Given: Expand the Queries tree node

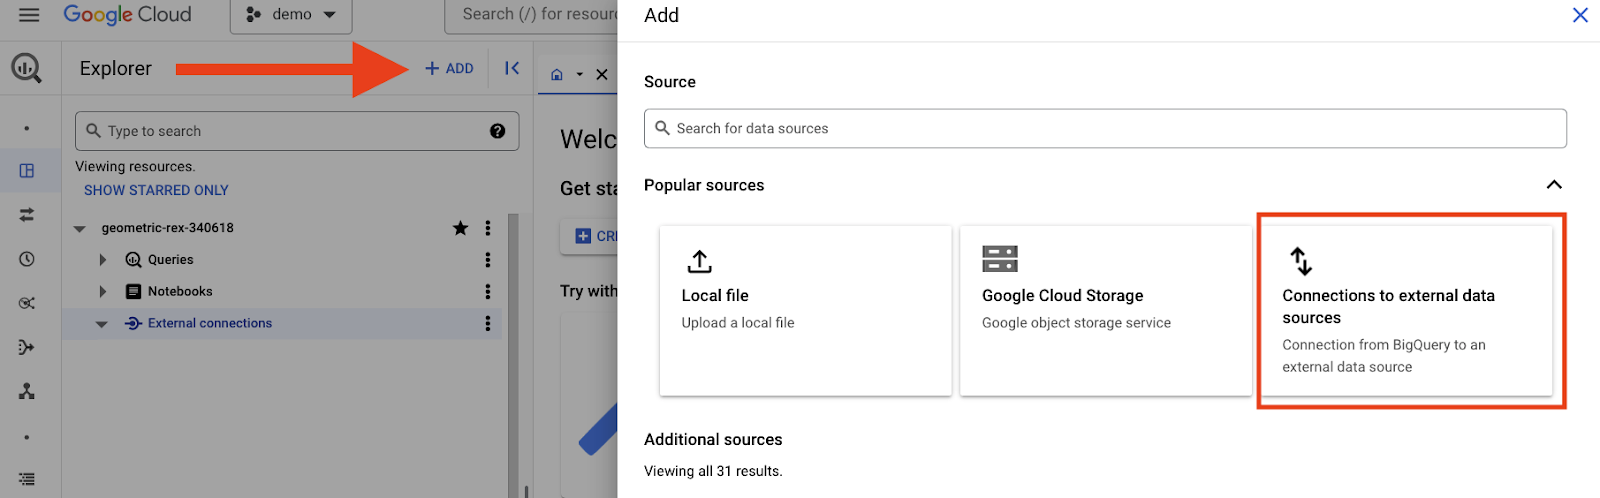Looking at the screenshot, I should pos(103,260).
